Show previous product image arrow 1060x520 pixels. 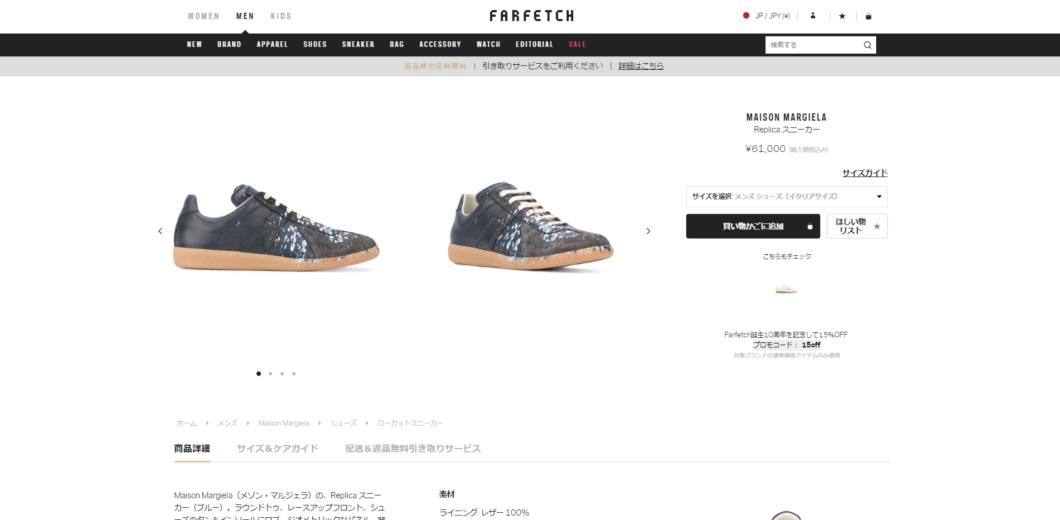[160, 231]
